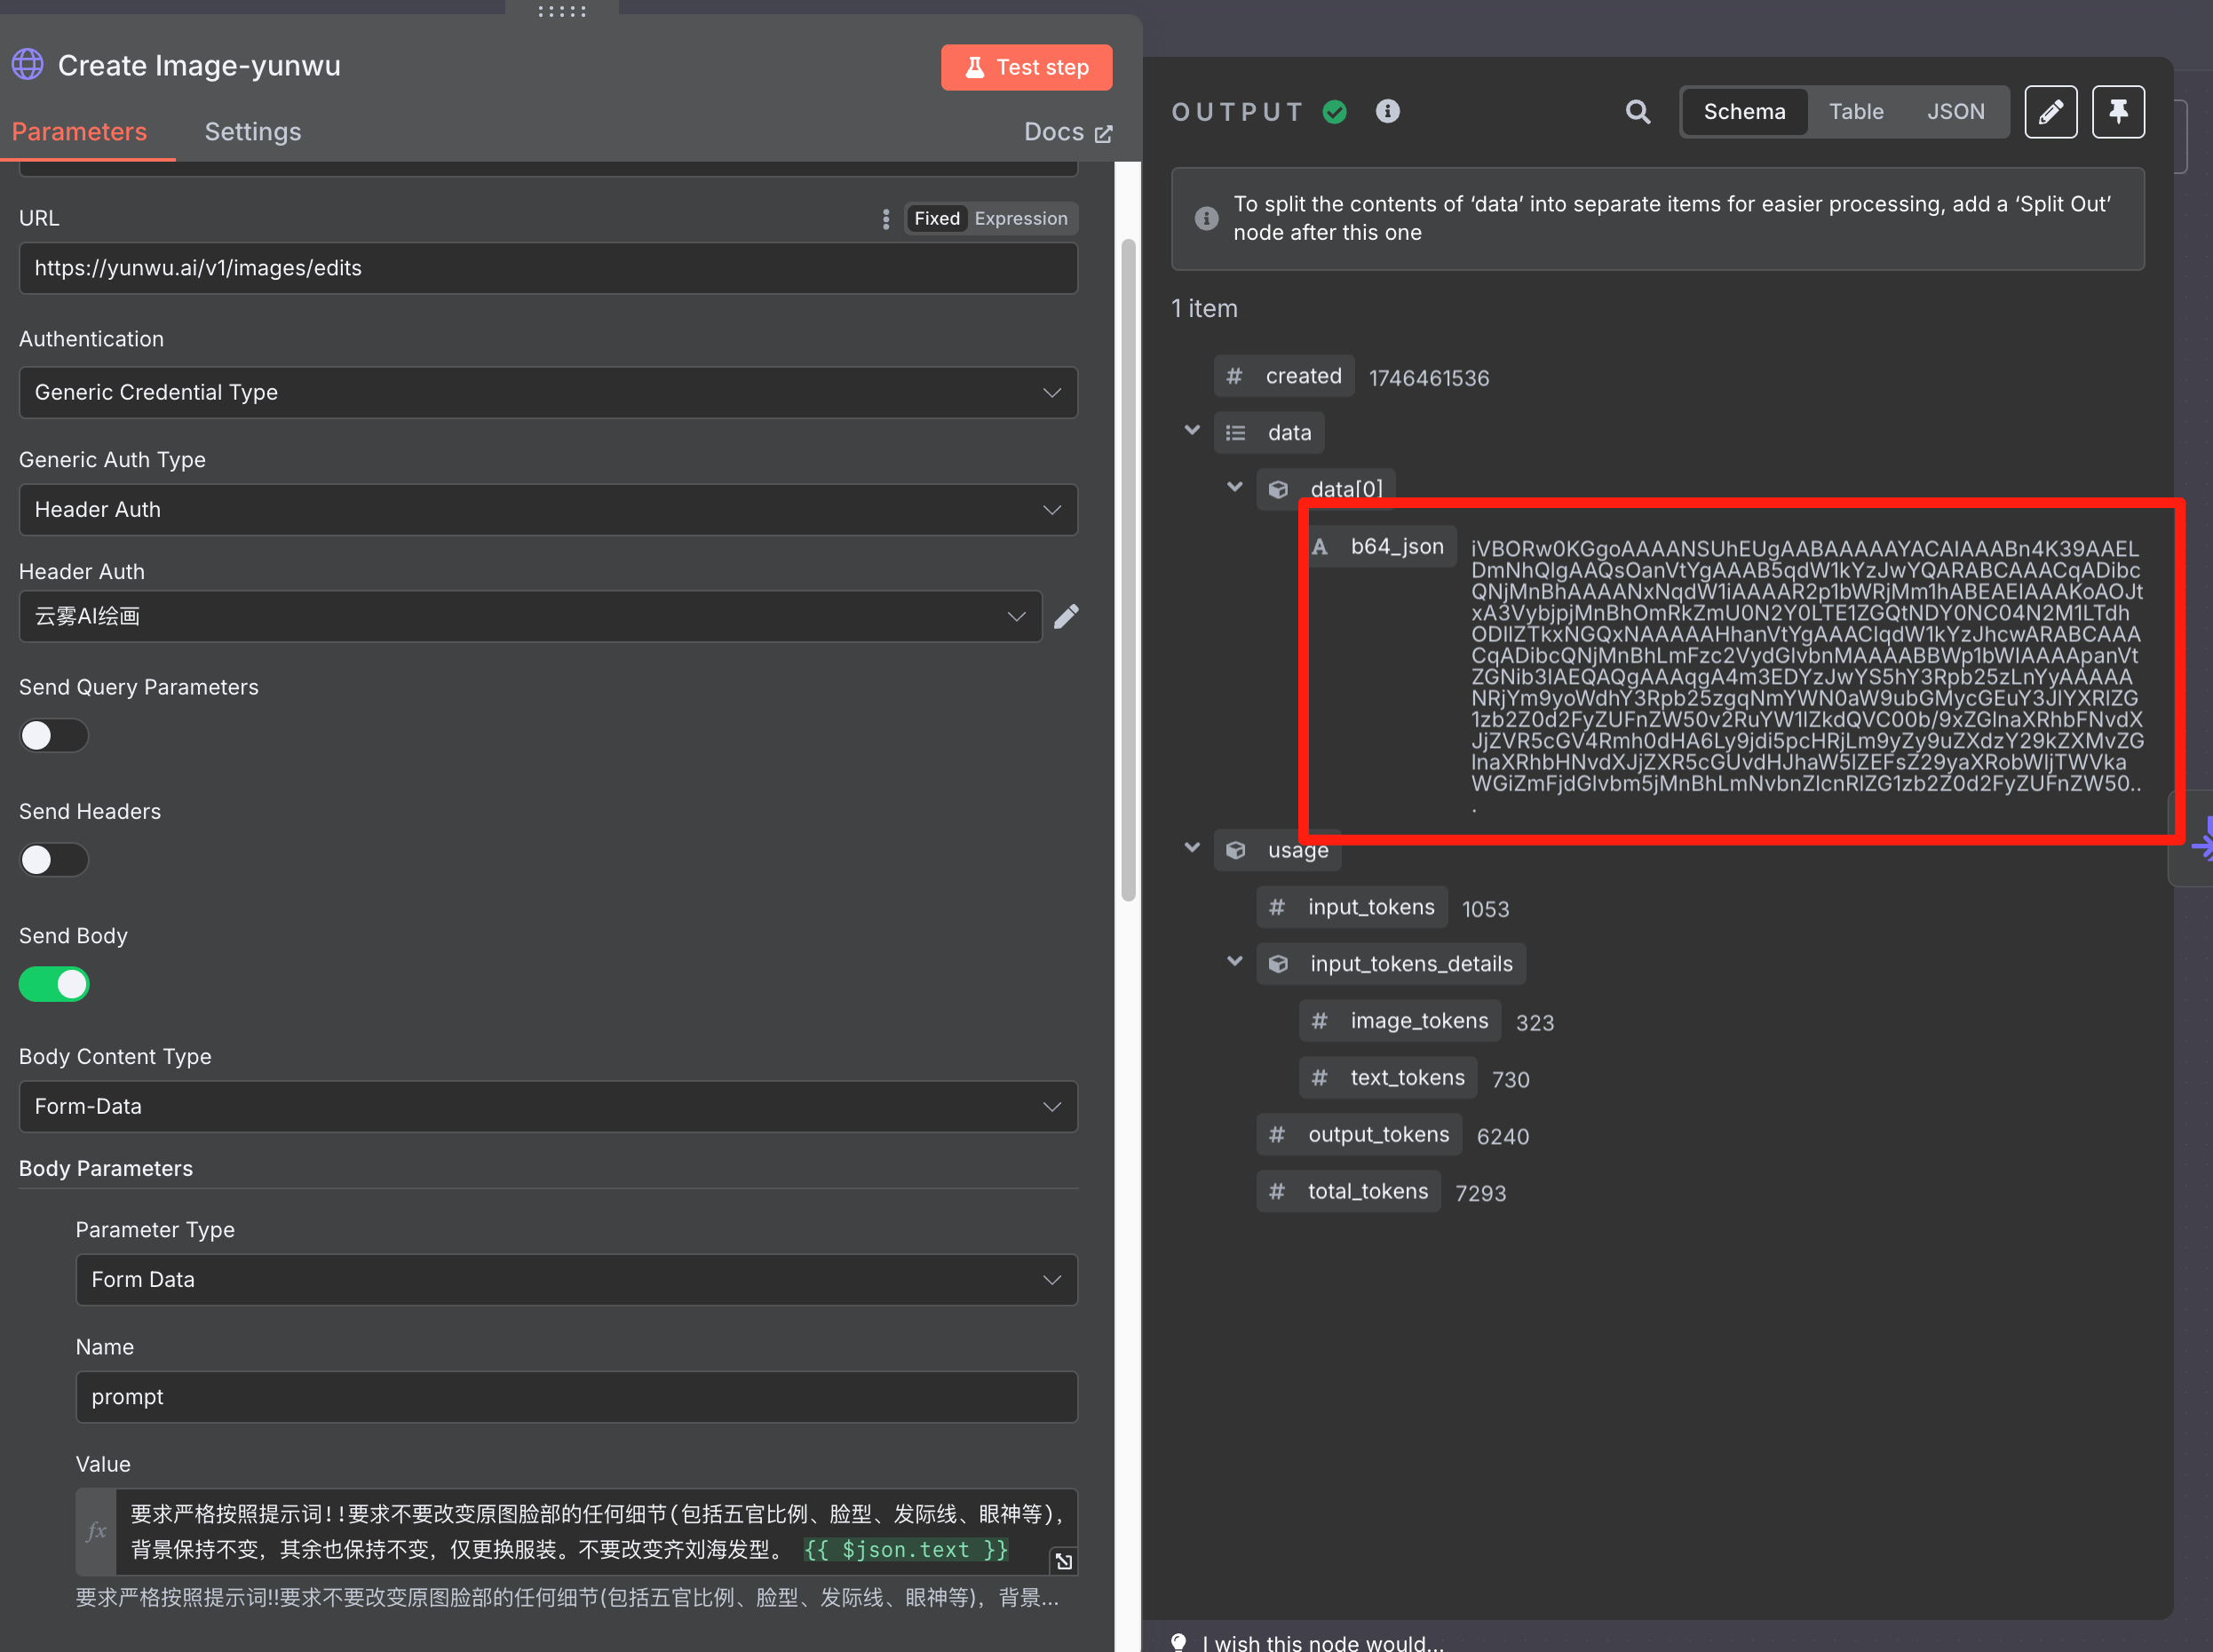Click the lightbulb feedback icon
The height and width of the screenshot is (1652, 2213).
tap(1179, 1641)
